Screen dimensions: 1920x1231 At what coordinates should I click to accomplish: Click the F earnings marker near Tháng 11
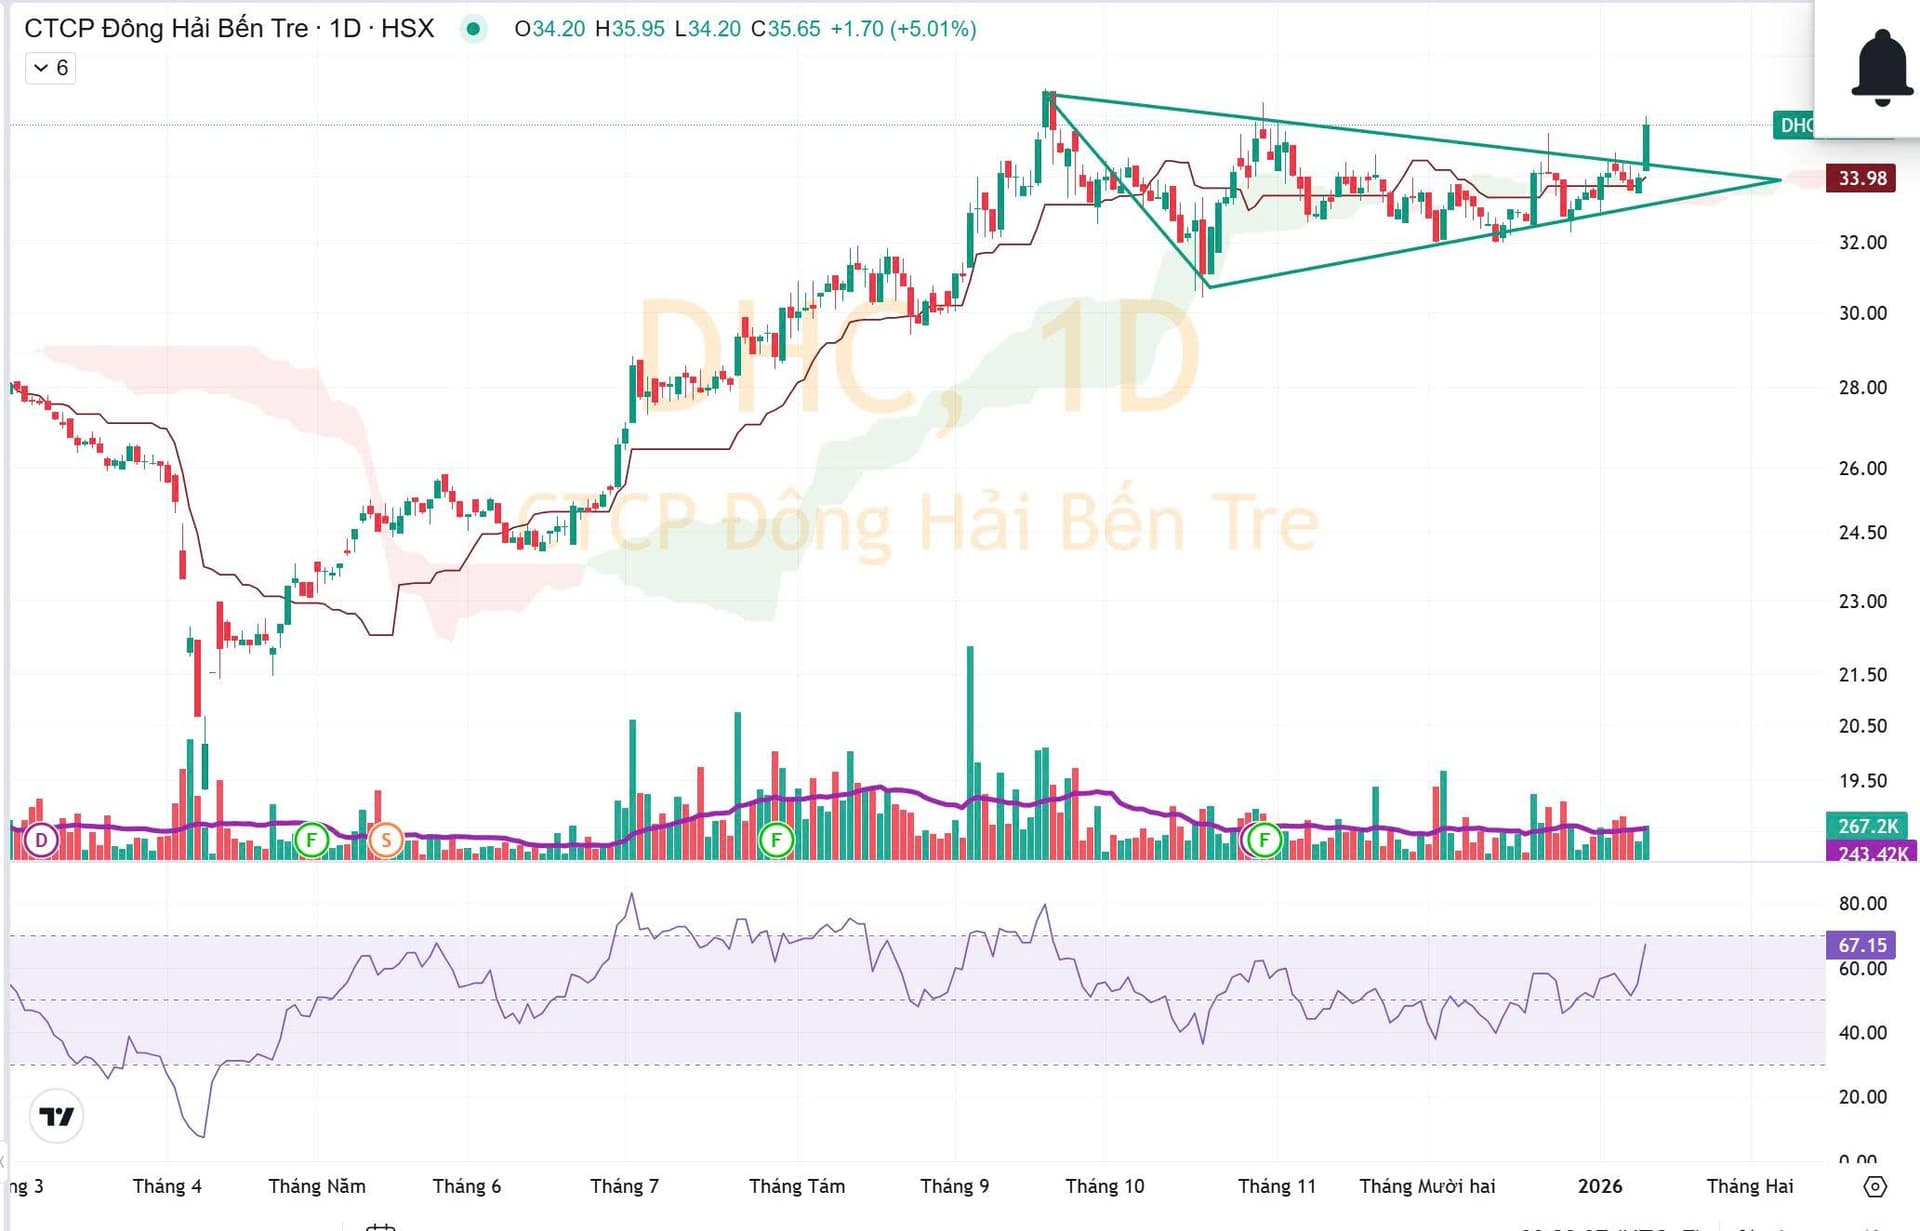(x=1264, y=840)
